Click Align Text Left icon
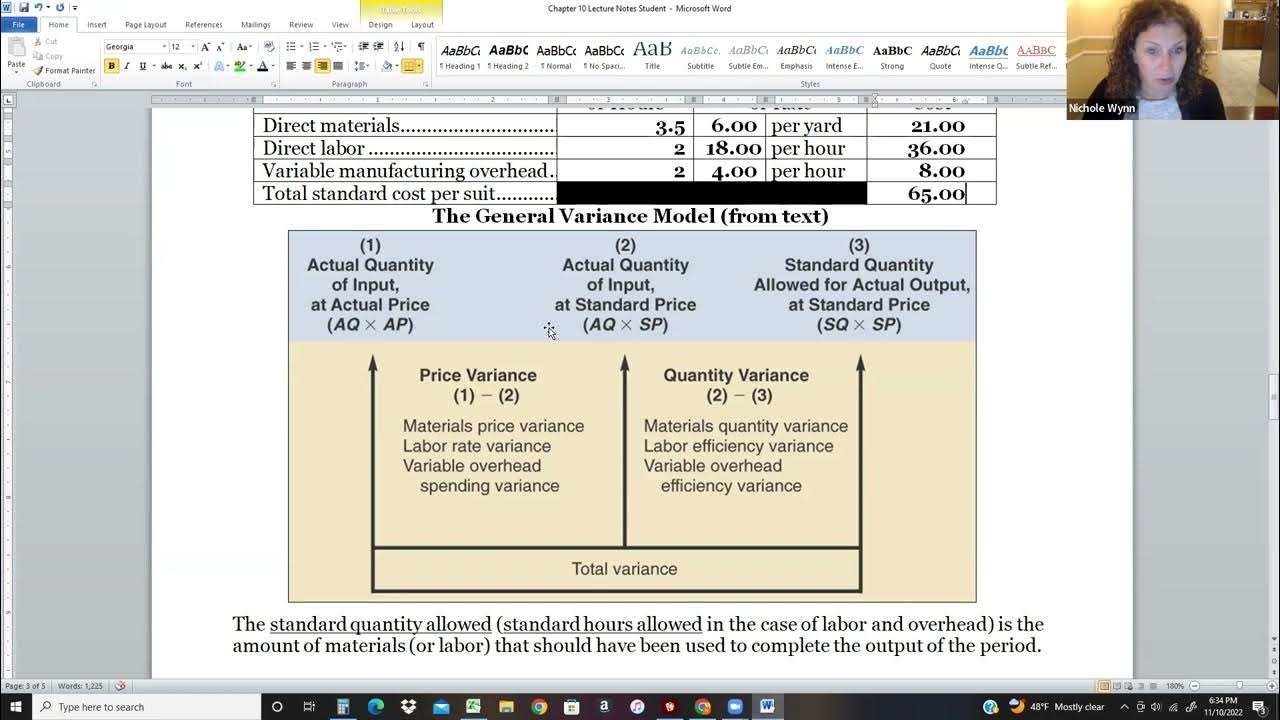Image resolution: width=1280 pixels, height=720 pixels. [x=290, y=66]
